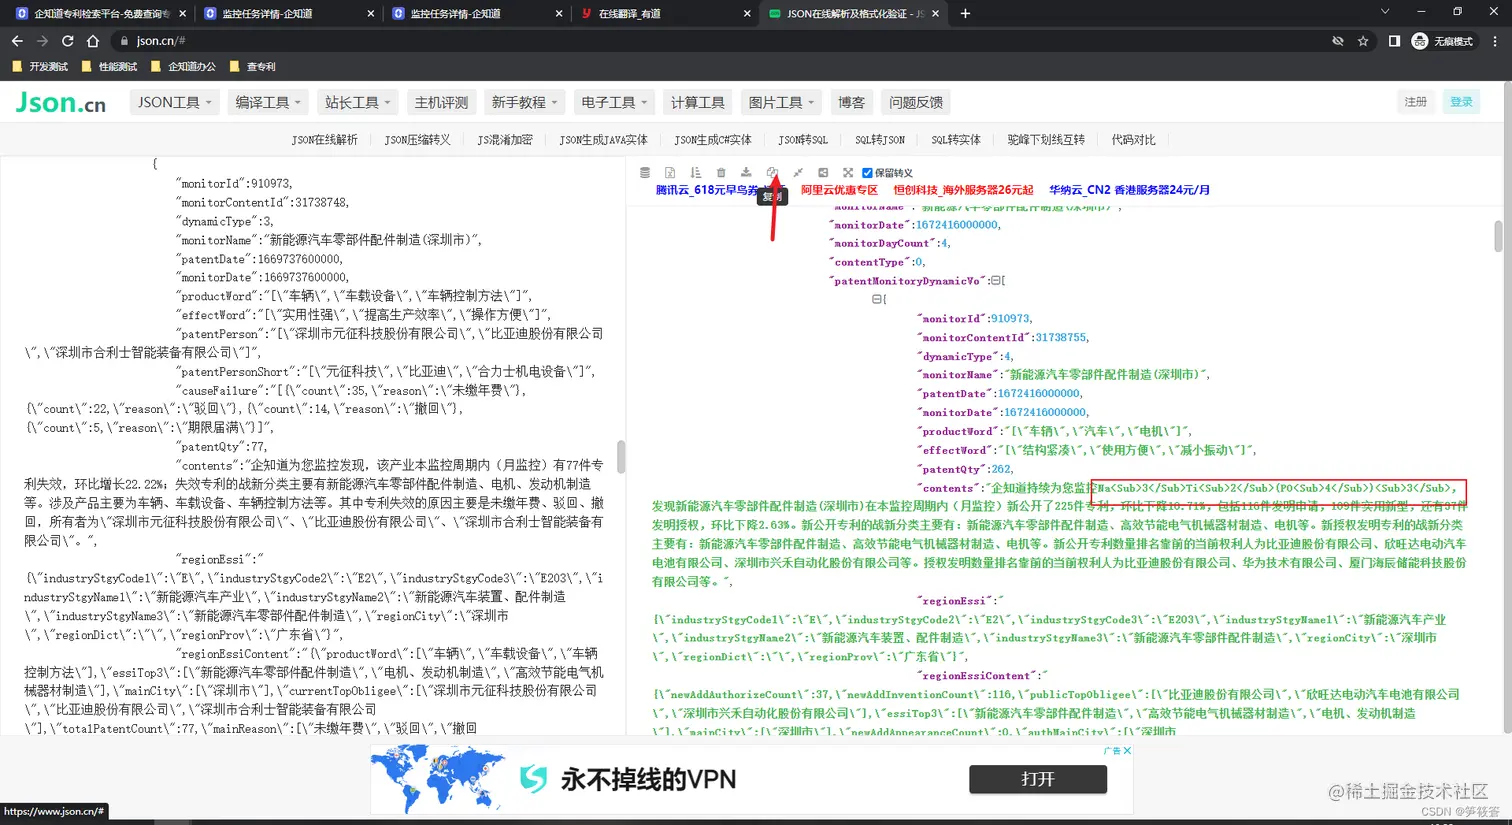Viewport: 1512px width, 825px height.
Task: Click the 注册 button
Action: (x=1415, y=102)
